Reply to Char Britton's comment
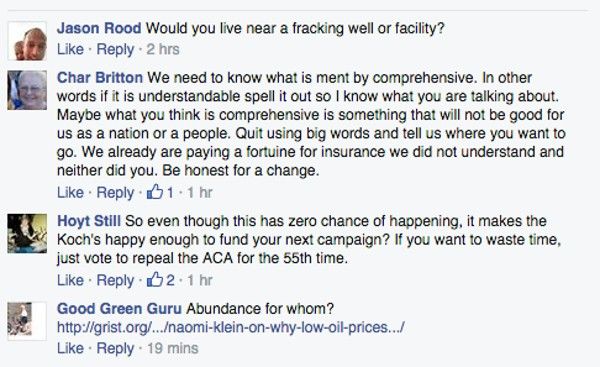This screenshot has height=367, width=600. [x=115, y=193]
